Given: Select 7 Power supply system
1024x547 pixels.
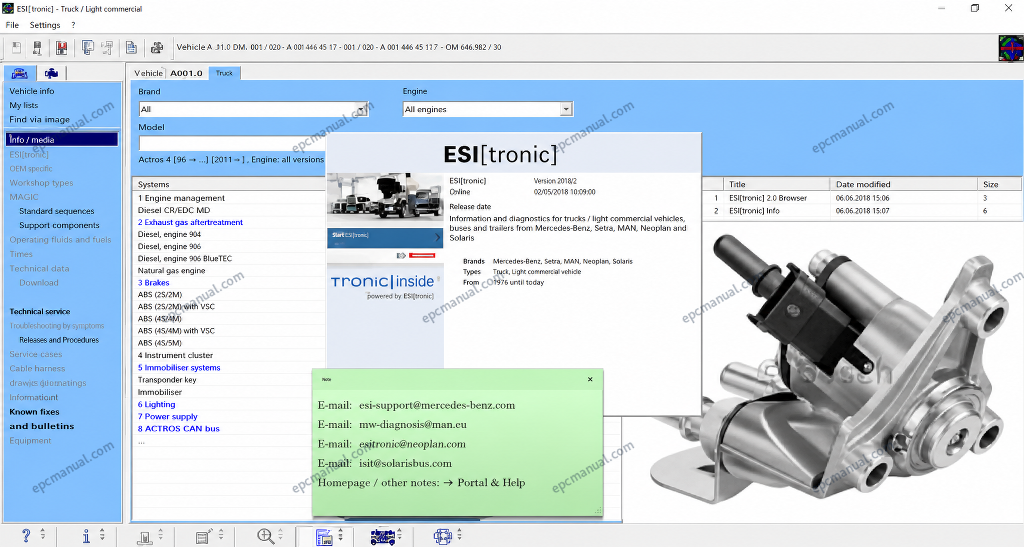Looking at the screenshot, I should (x=167, y=416).
